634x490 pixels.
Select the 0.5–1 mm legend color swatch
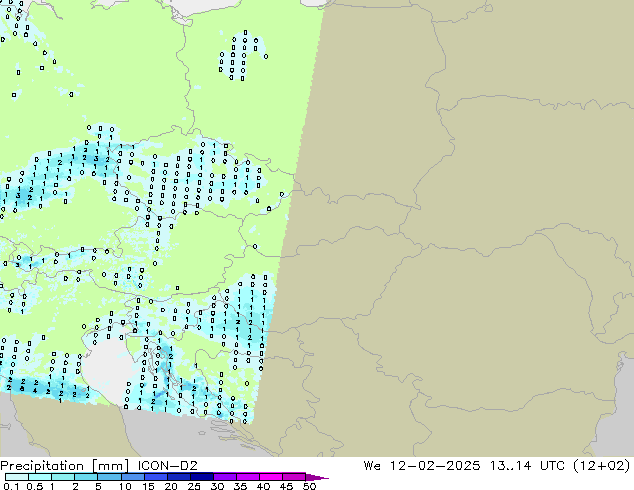40,477
